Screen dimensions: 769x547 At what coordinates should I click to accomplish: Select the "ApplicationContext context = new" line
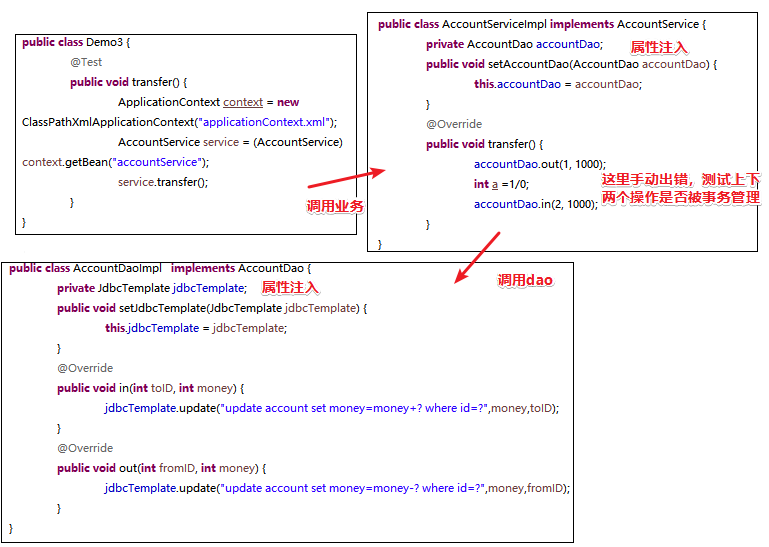coord(208,102)
